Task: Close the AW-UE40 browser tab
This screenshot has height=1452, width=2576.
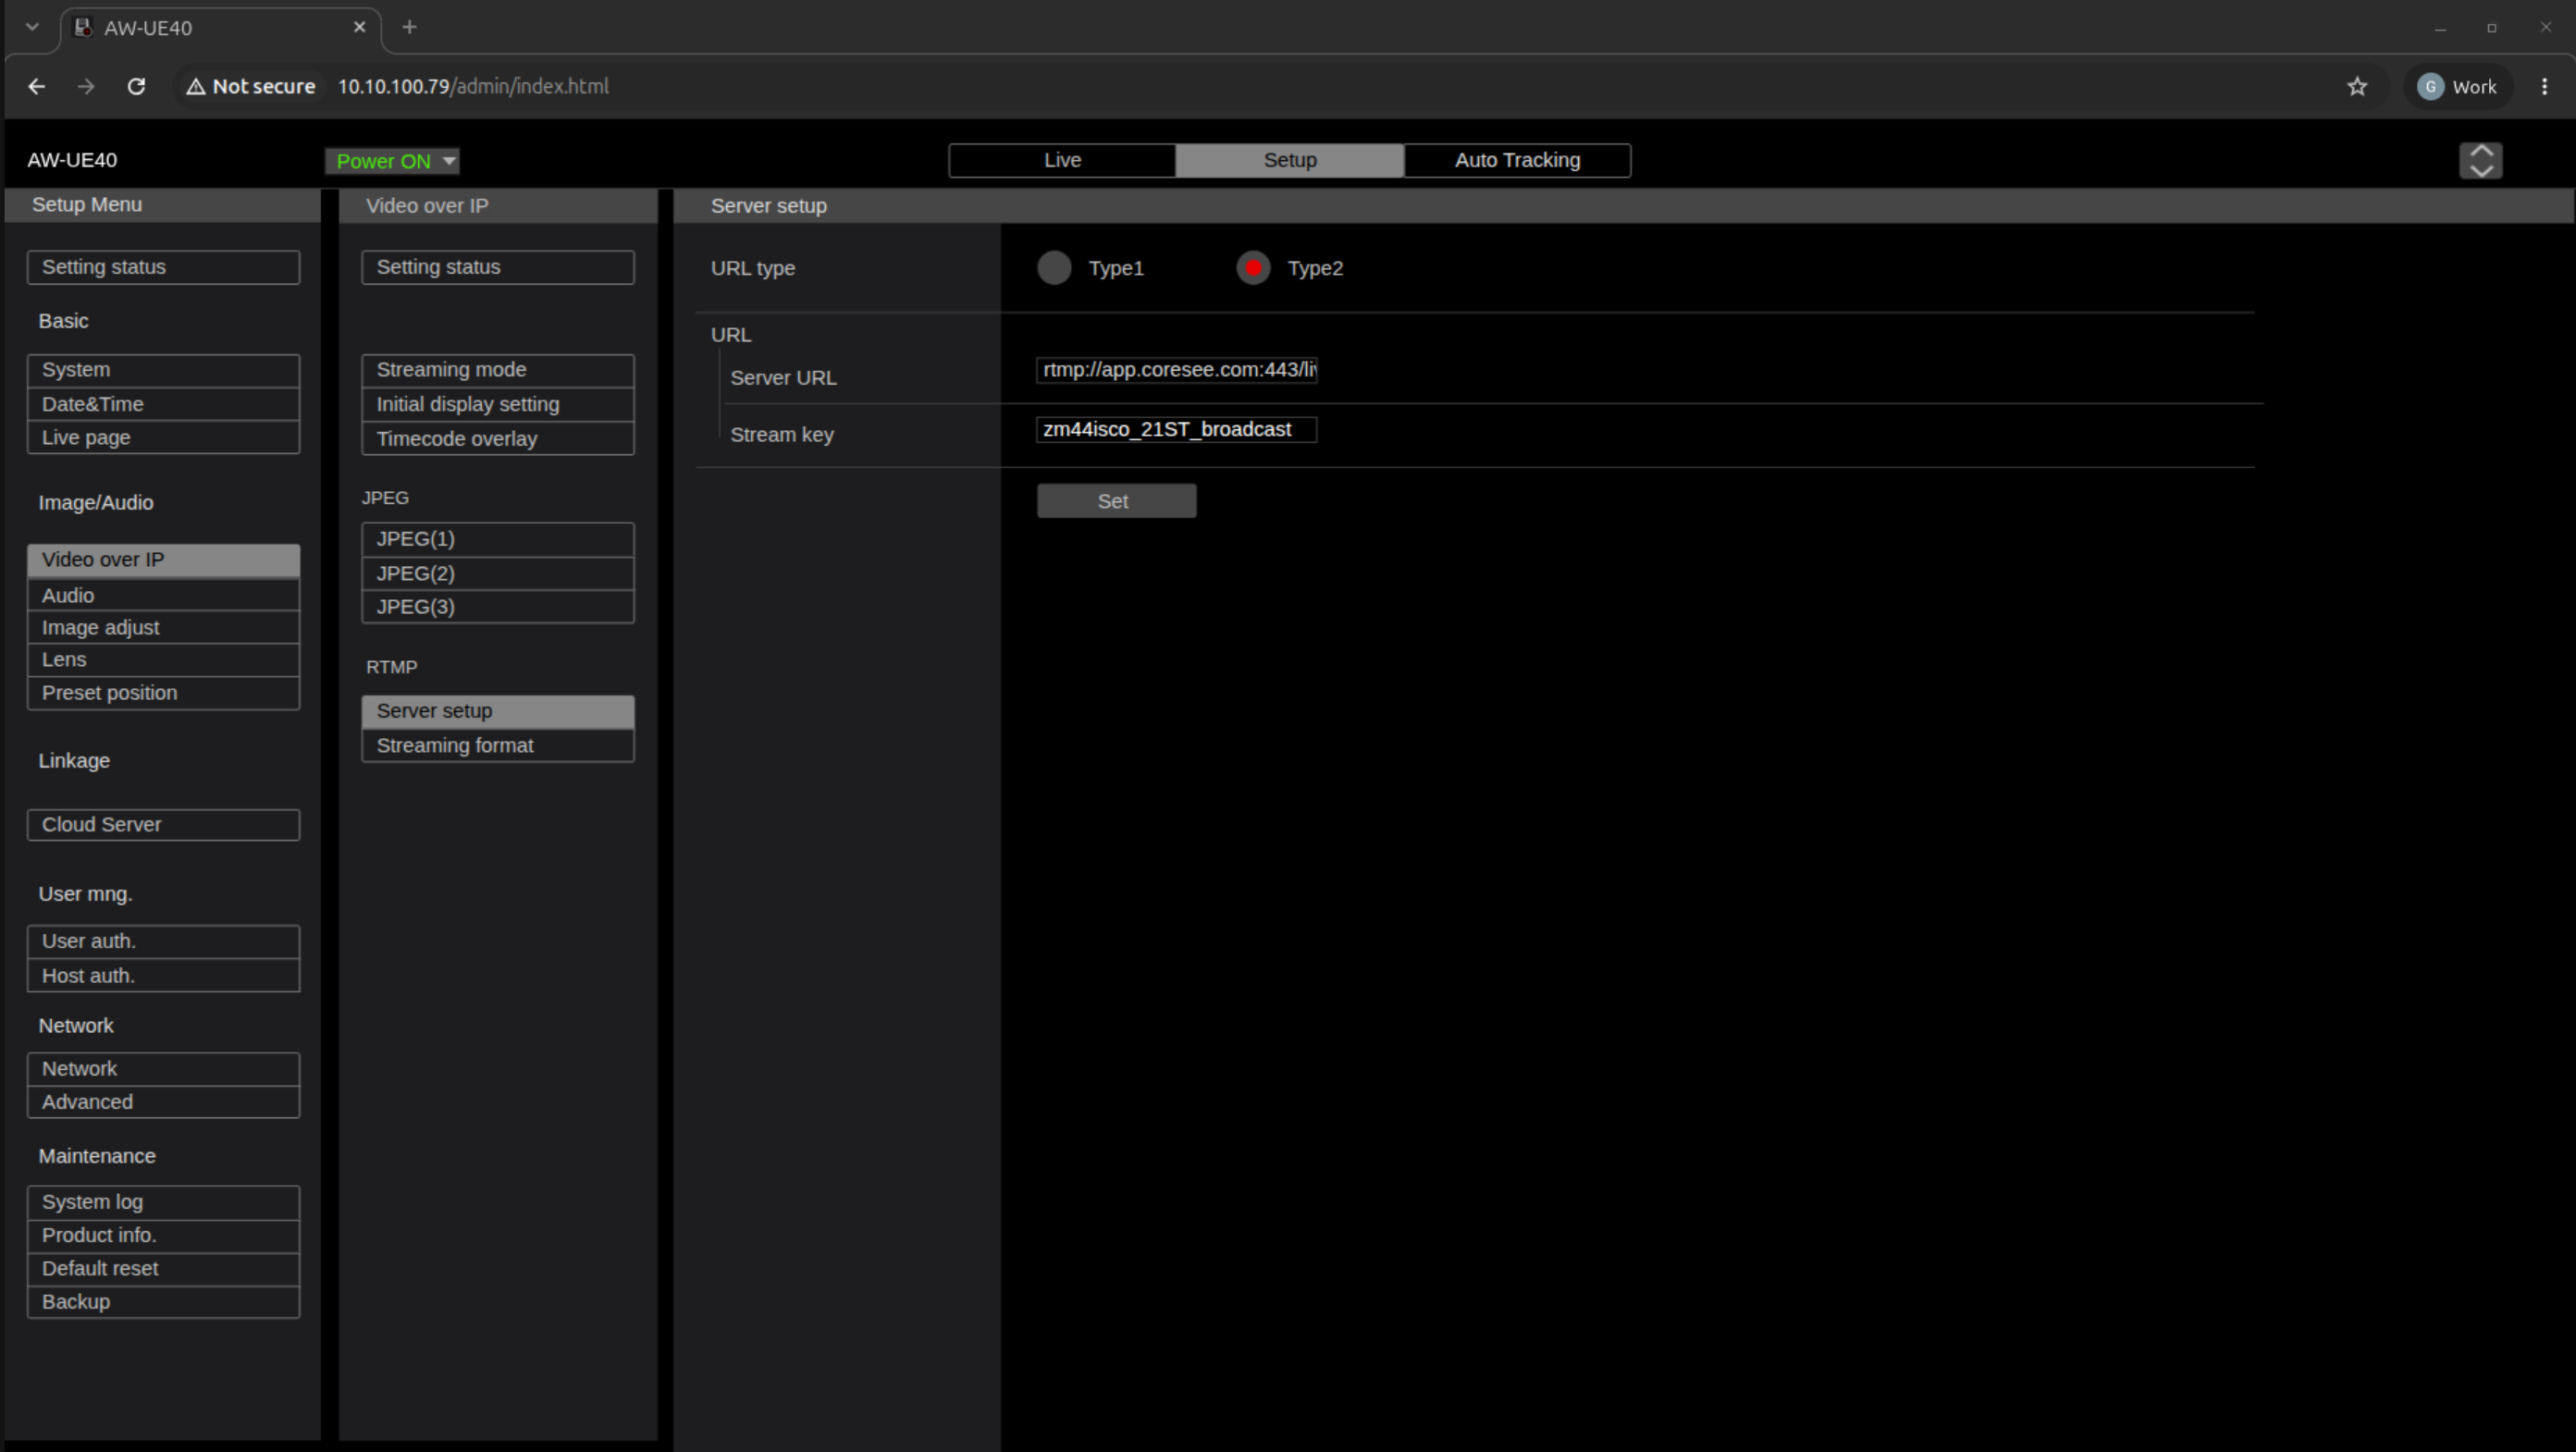Action: 360,27
